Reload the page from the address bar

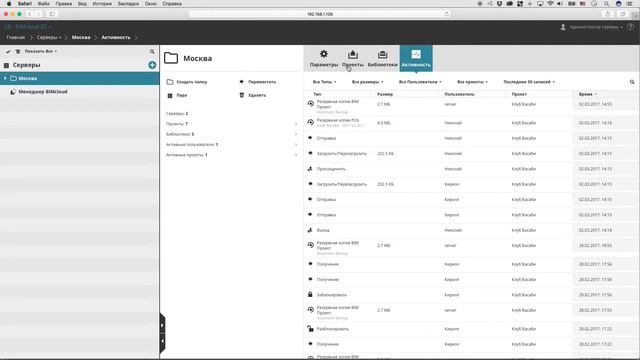tap(447, 14)
